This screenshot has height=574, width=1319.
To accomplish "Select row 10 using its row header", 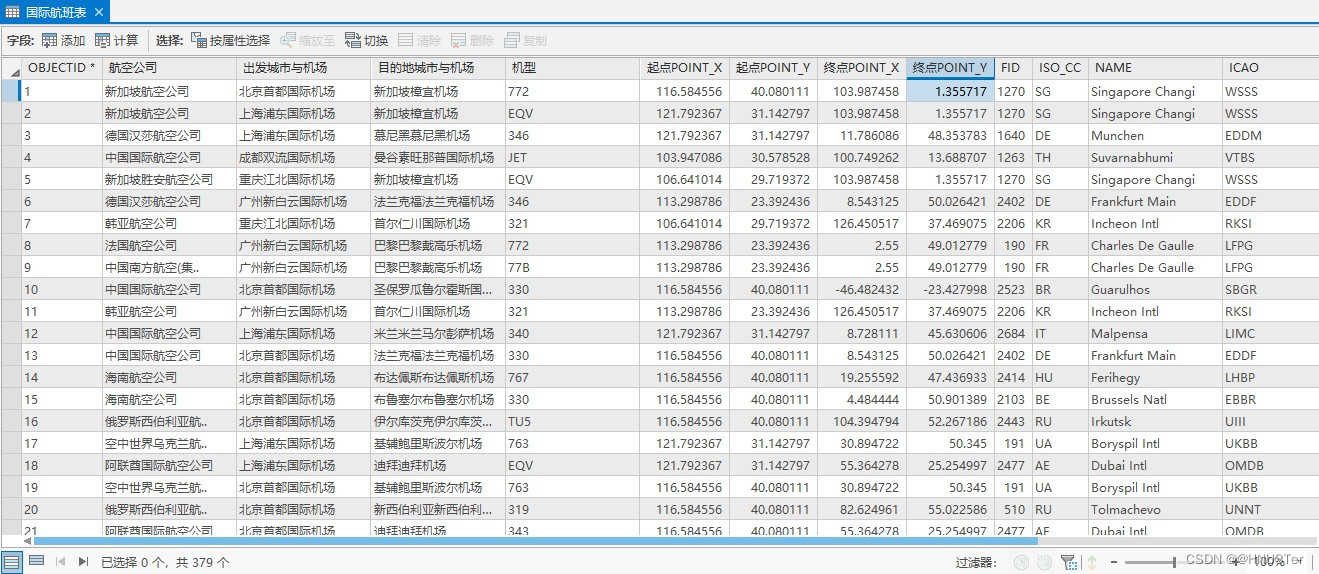I will coord(11,289).
